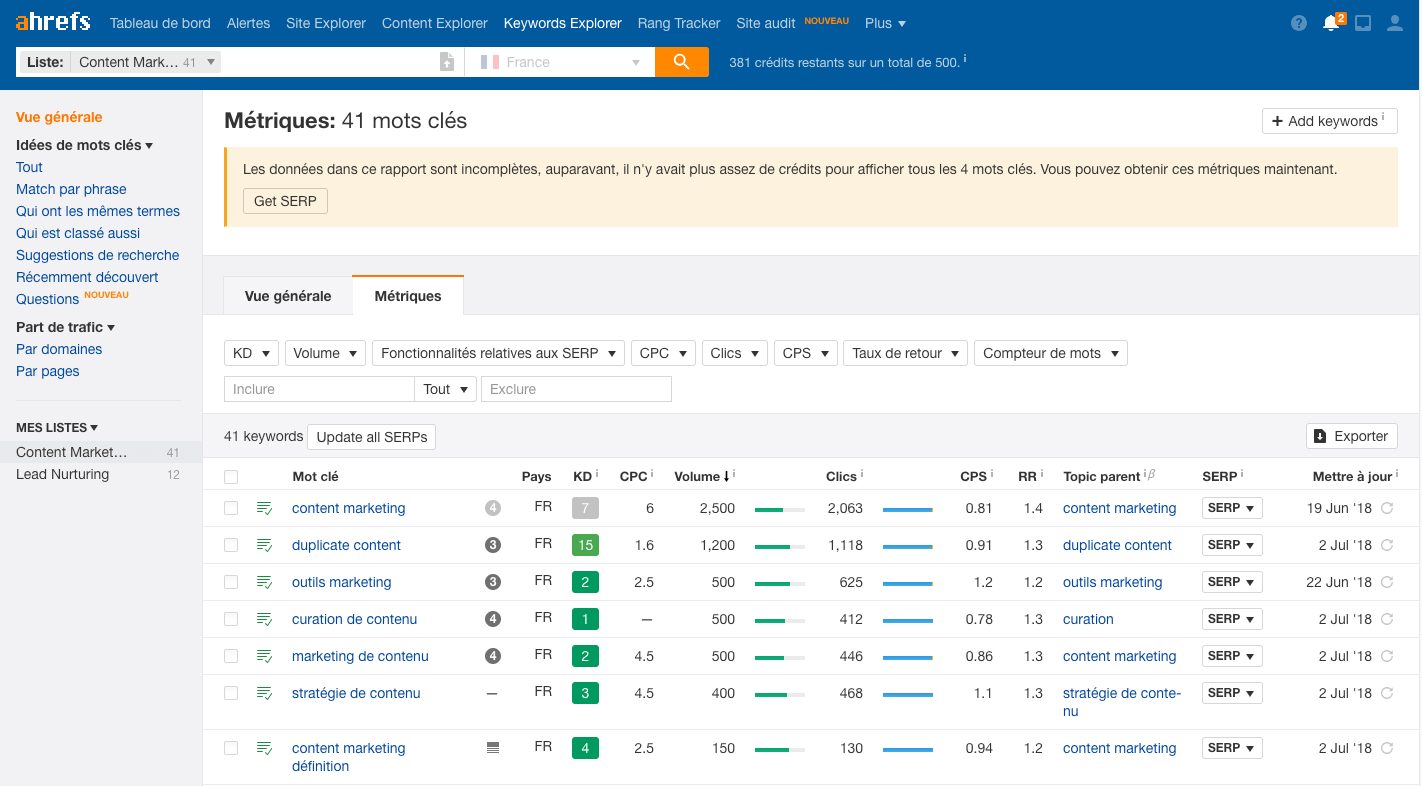Click the list icon for content marketing
The height and width of the screenshot is (786, 1422).
coord(264,508)
